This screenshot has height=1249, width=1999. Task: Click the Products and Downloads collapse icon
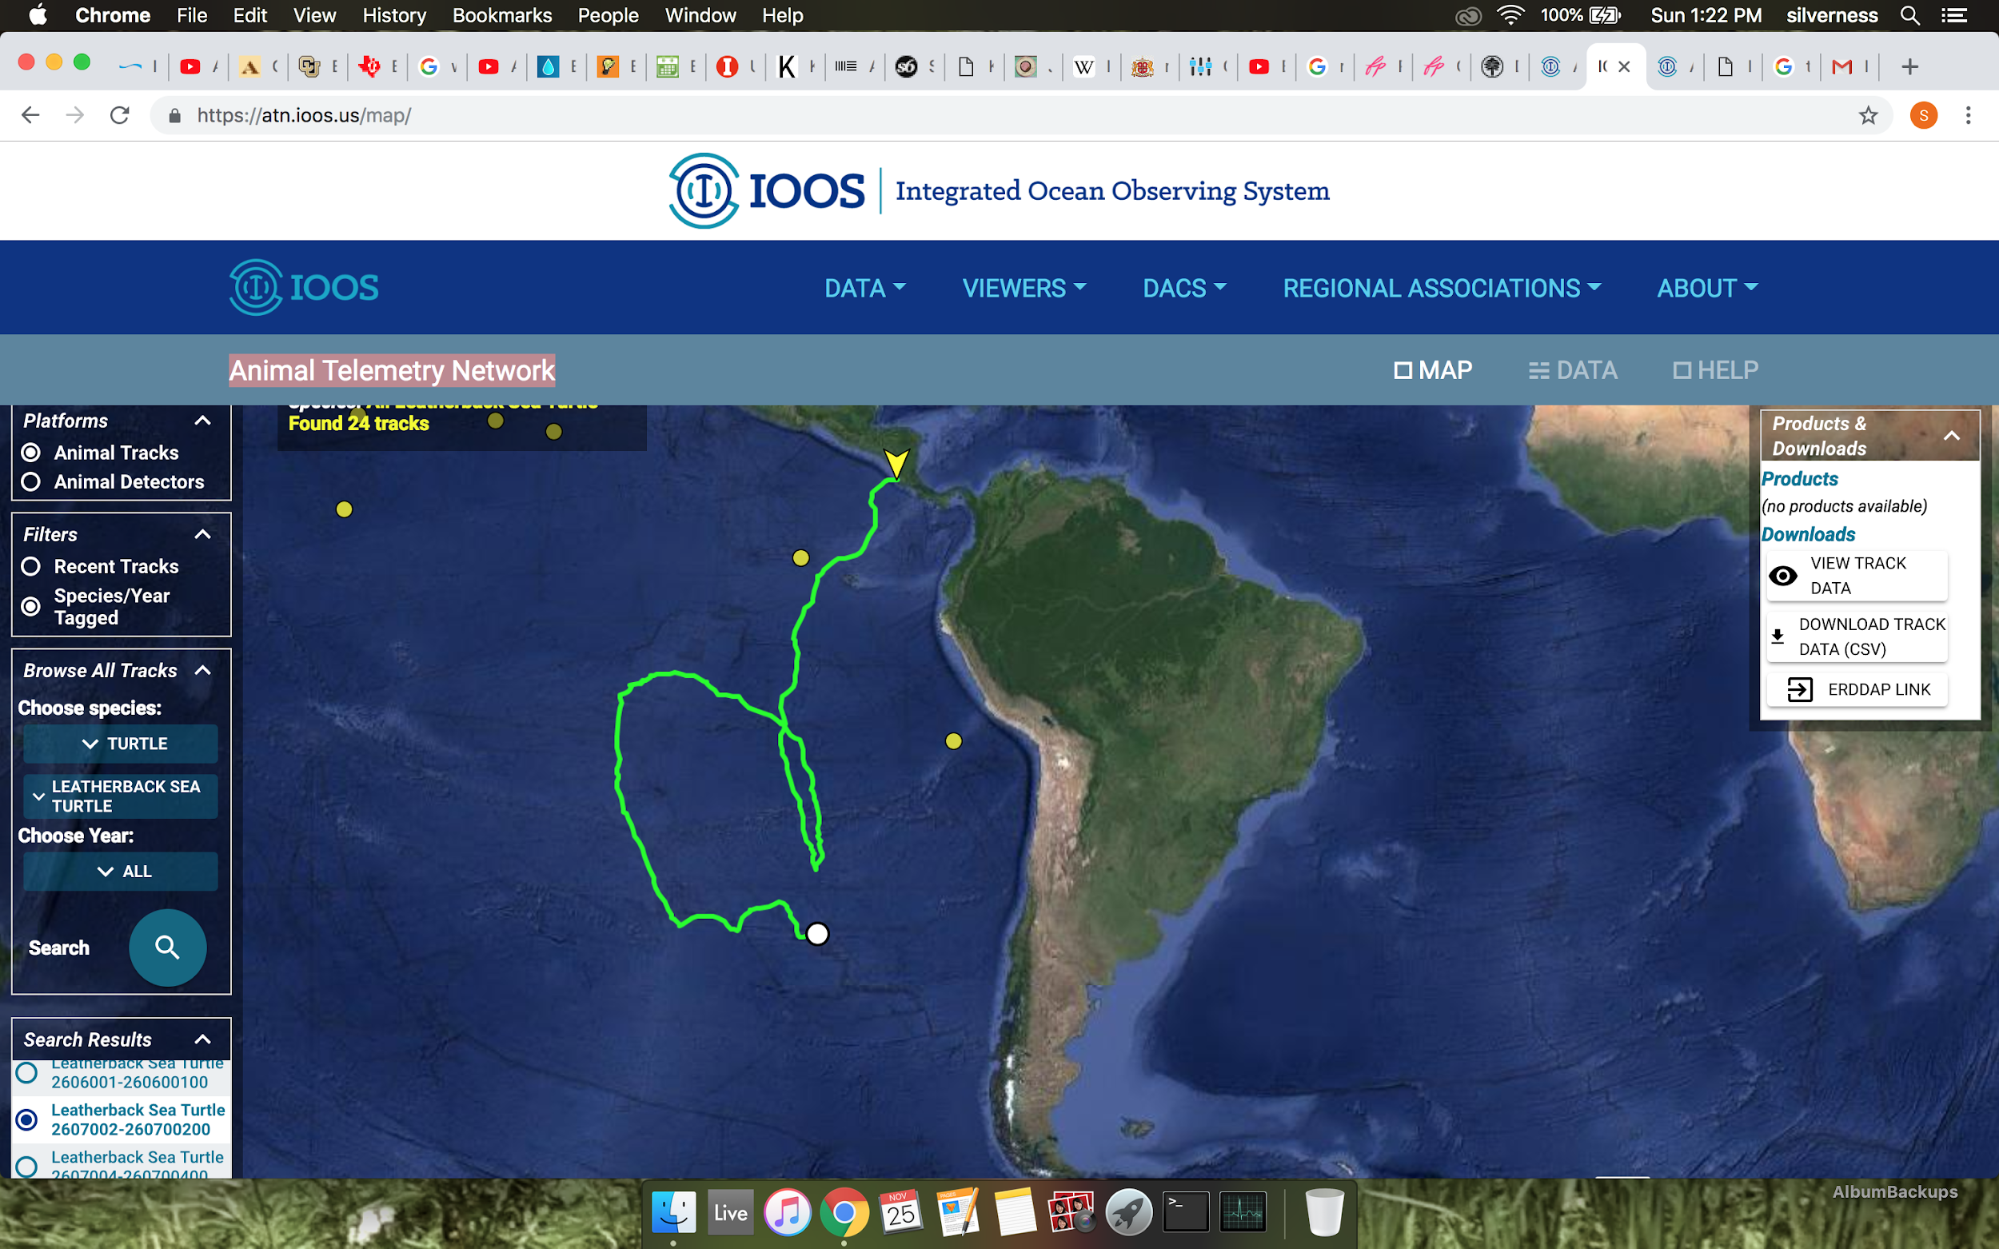1953,436
